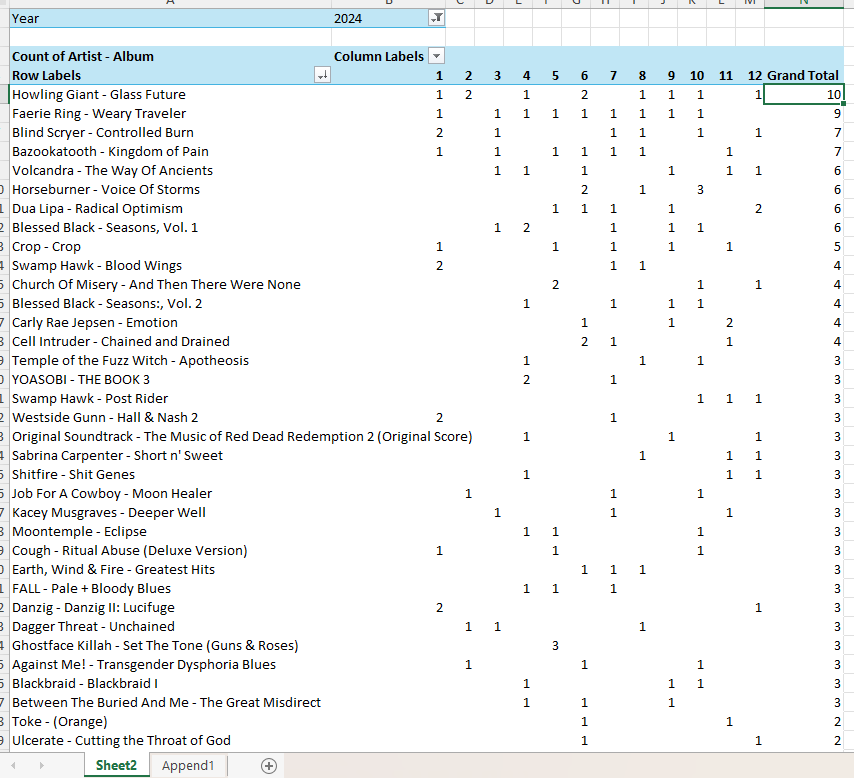
Task: Select Carly Rae Jepsen - Emotion cell
Action: [170, 323]
